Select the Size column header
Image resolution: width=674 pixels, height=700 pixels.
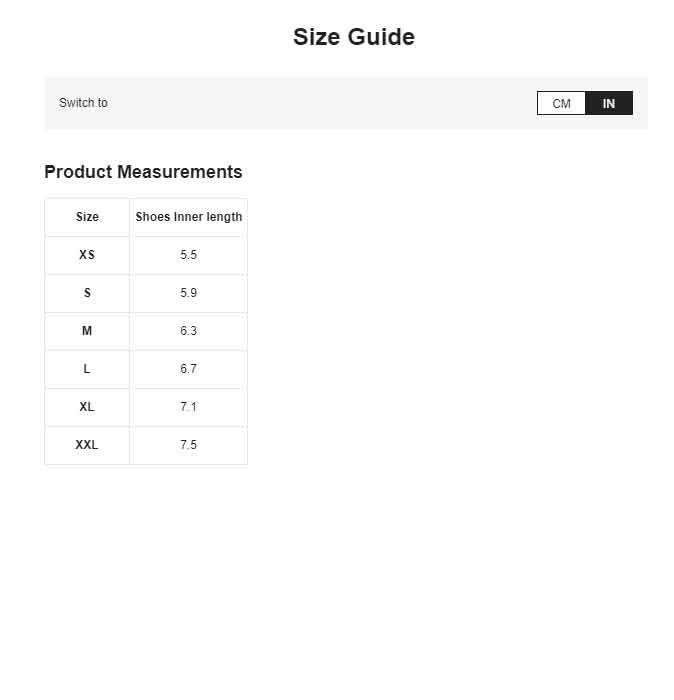[87, 217]
